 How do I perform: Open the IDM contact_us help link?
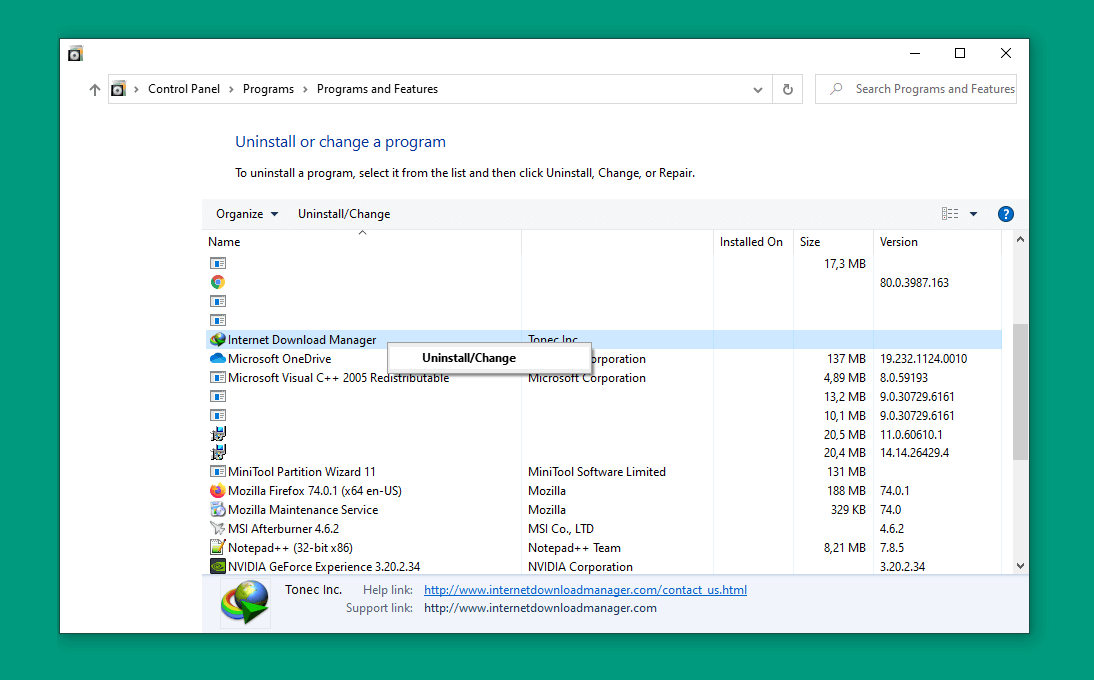coord(585,590)
